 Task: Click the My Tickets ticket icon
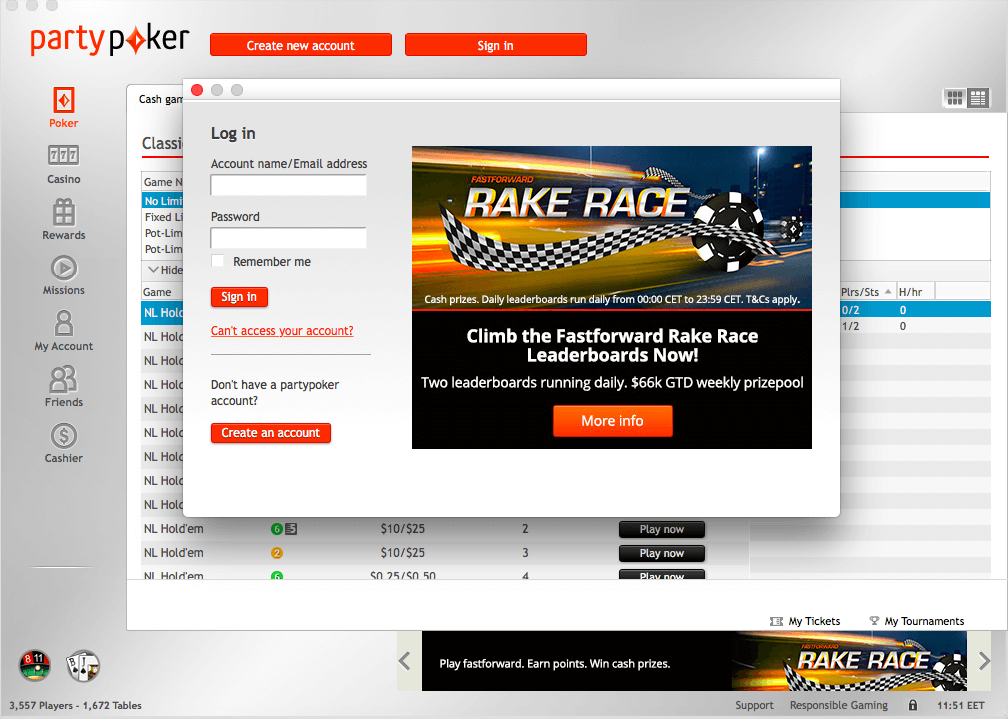[x=776, y=621]
